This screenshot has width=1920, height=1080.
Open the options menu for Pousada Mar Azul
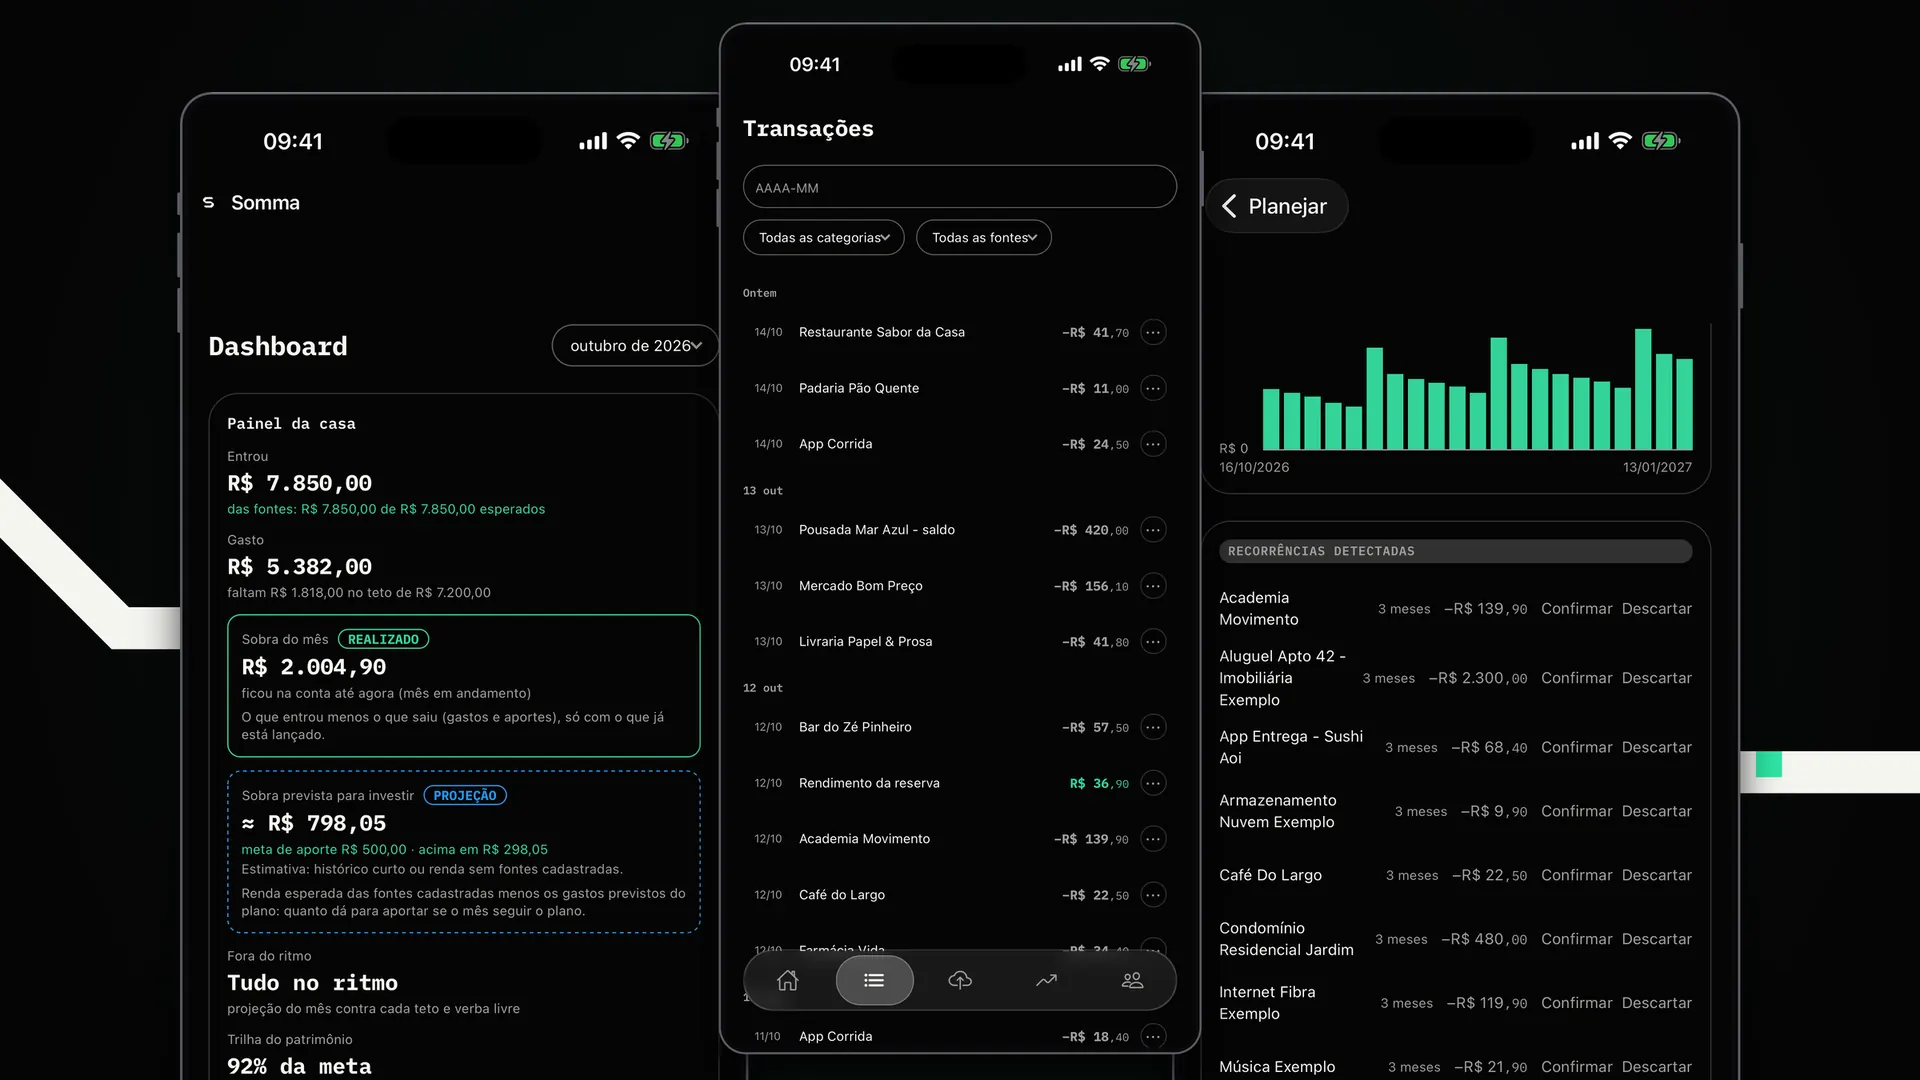point(1153,530)
